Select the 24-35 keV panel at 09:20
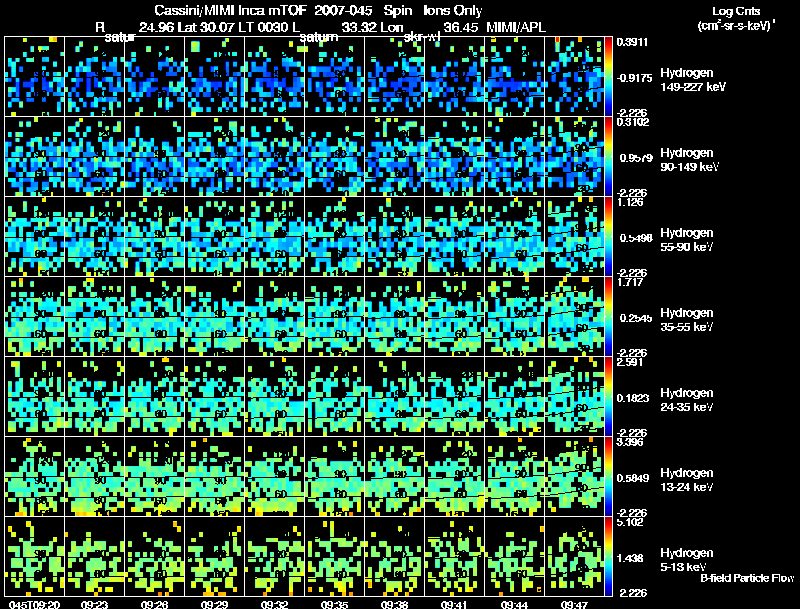 pyautogui.click(x=35, y=397)
